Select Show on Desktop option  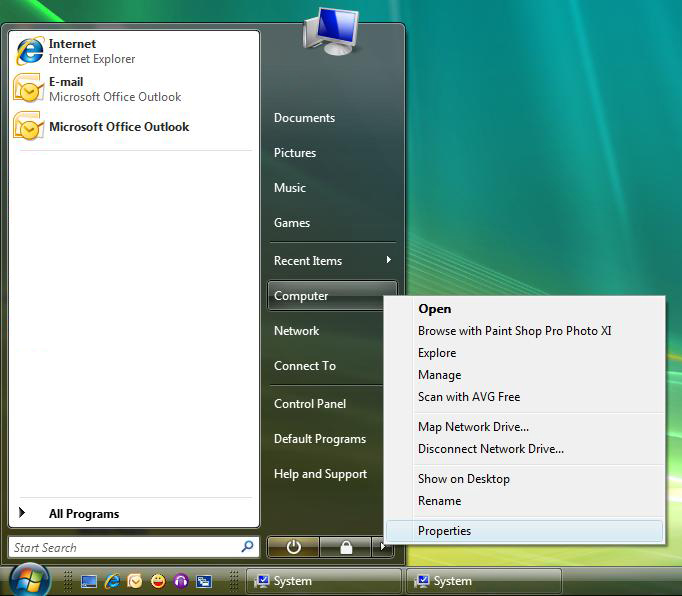click(525, 479)
